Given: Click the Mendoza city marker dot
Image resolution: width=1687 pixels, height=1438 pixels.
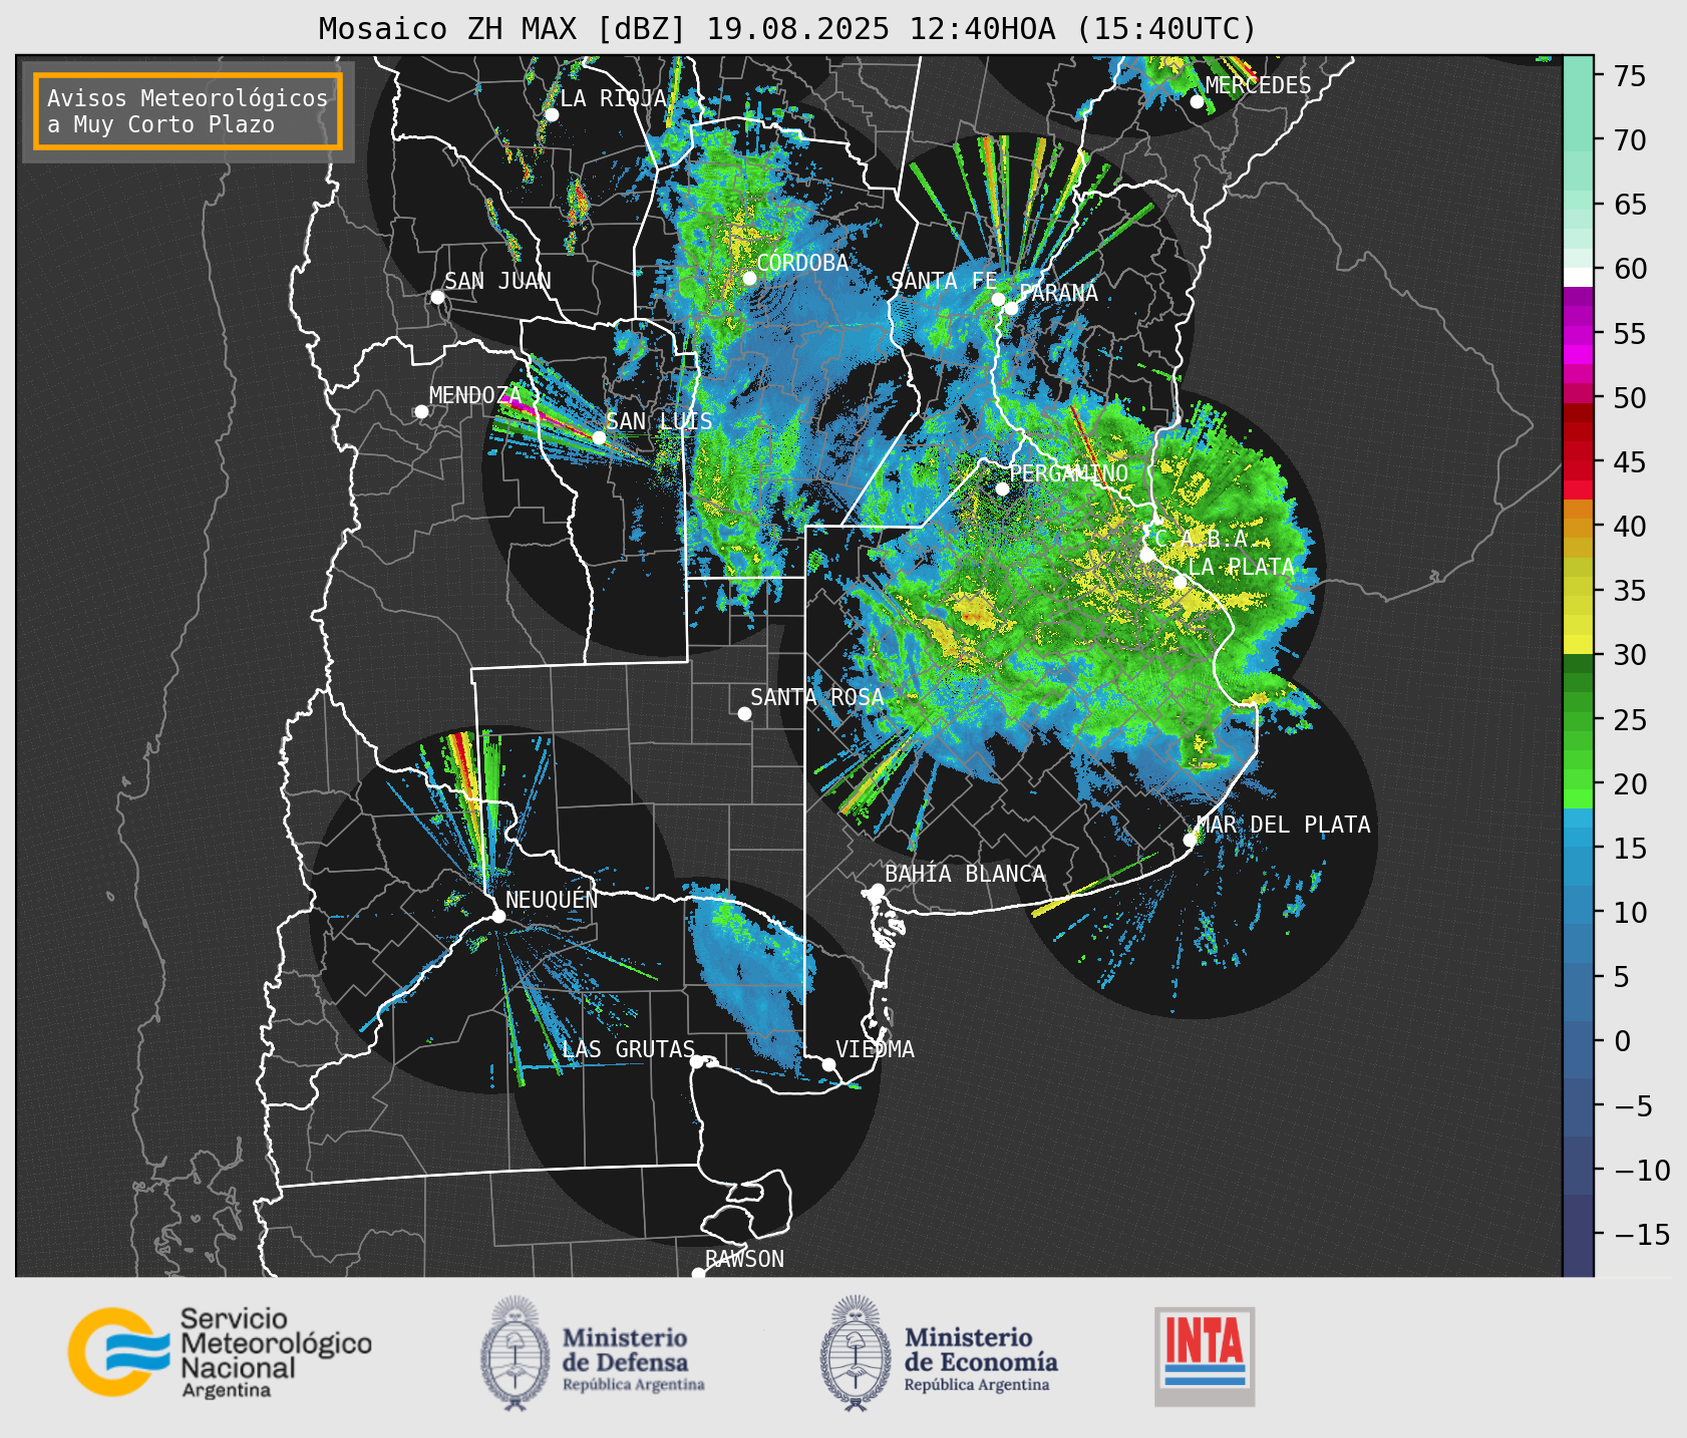Looking at the screenshot, I should pos(421,412).
